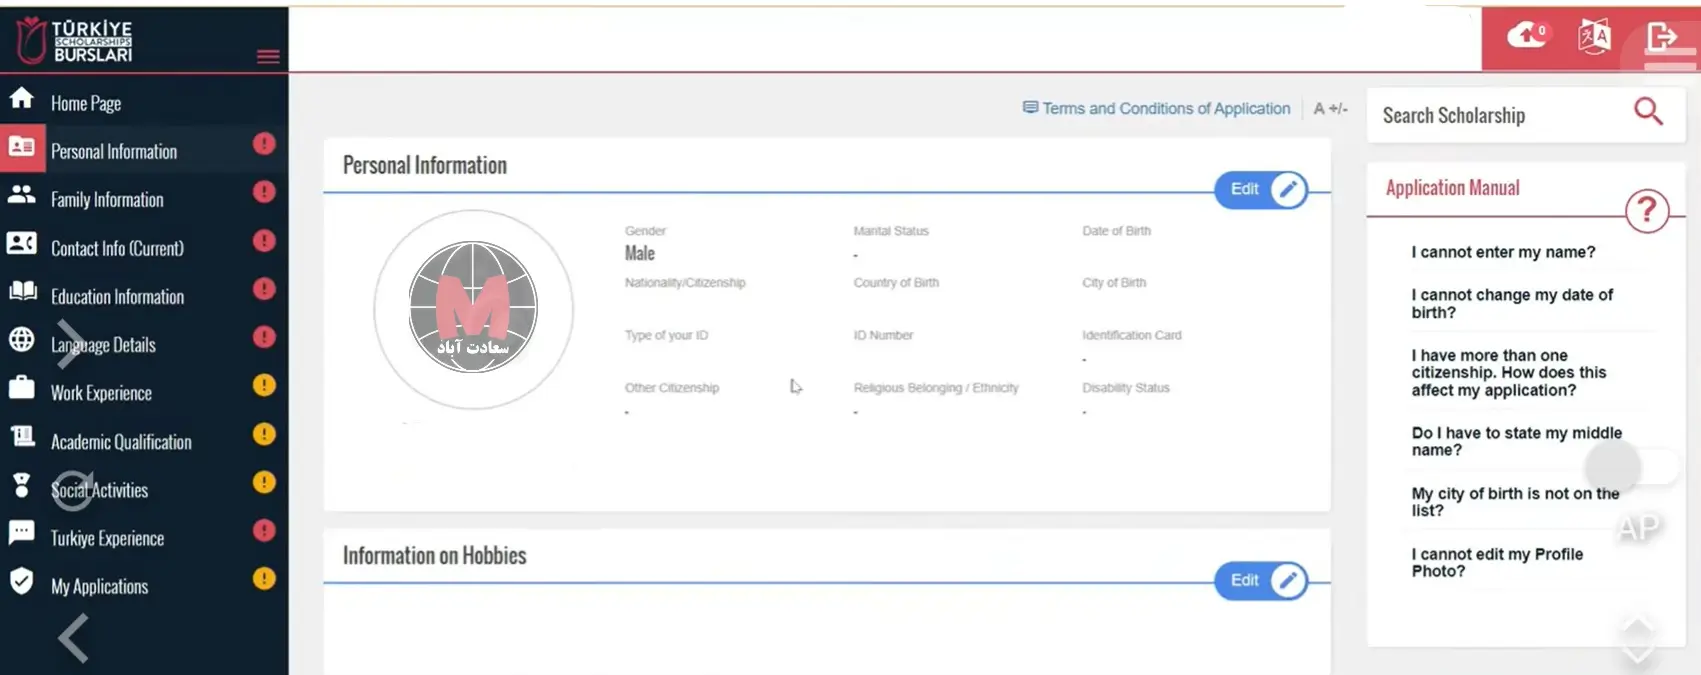Expand "I cannot change my date of birth?"
The width and height of the screenshot is (1701, 675).
click(1511, 303)
